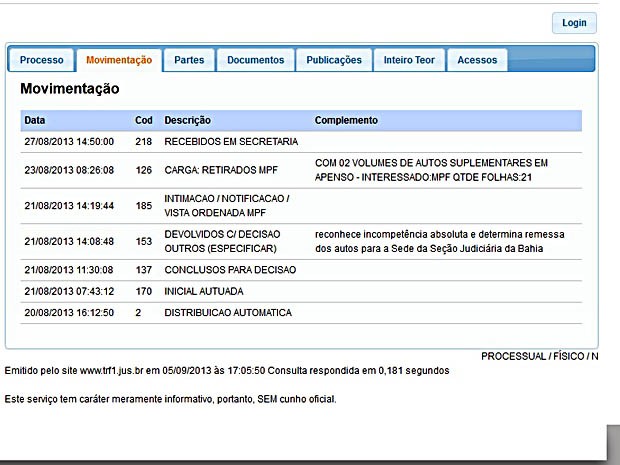Click the Login button

574,23
